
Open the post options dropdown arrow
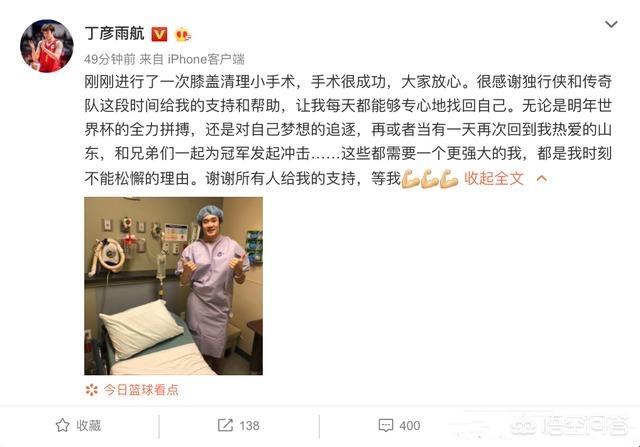tap(611, 24)
